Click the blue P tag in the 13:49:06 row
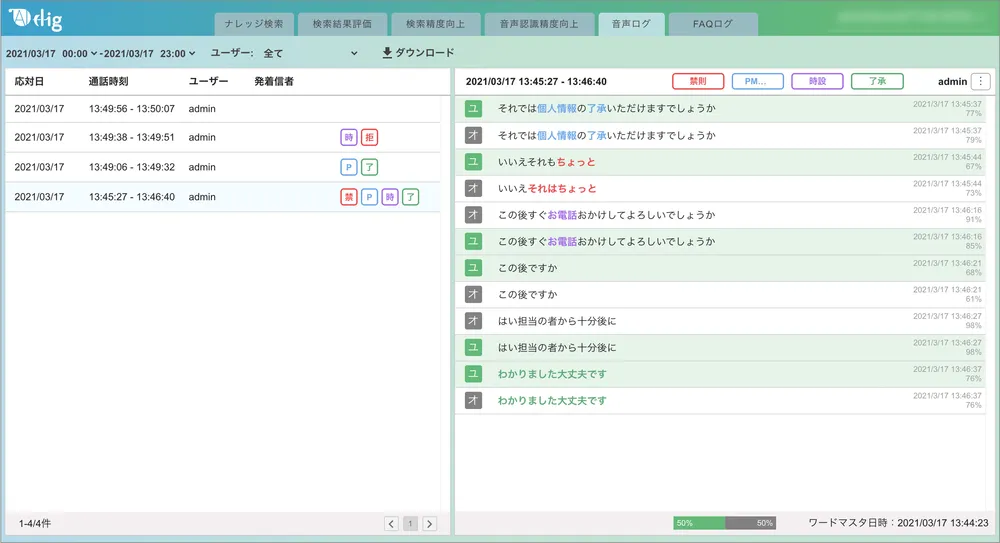This screenshot has width=1000, height=543. [349, 167]
